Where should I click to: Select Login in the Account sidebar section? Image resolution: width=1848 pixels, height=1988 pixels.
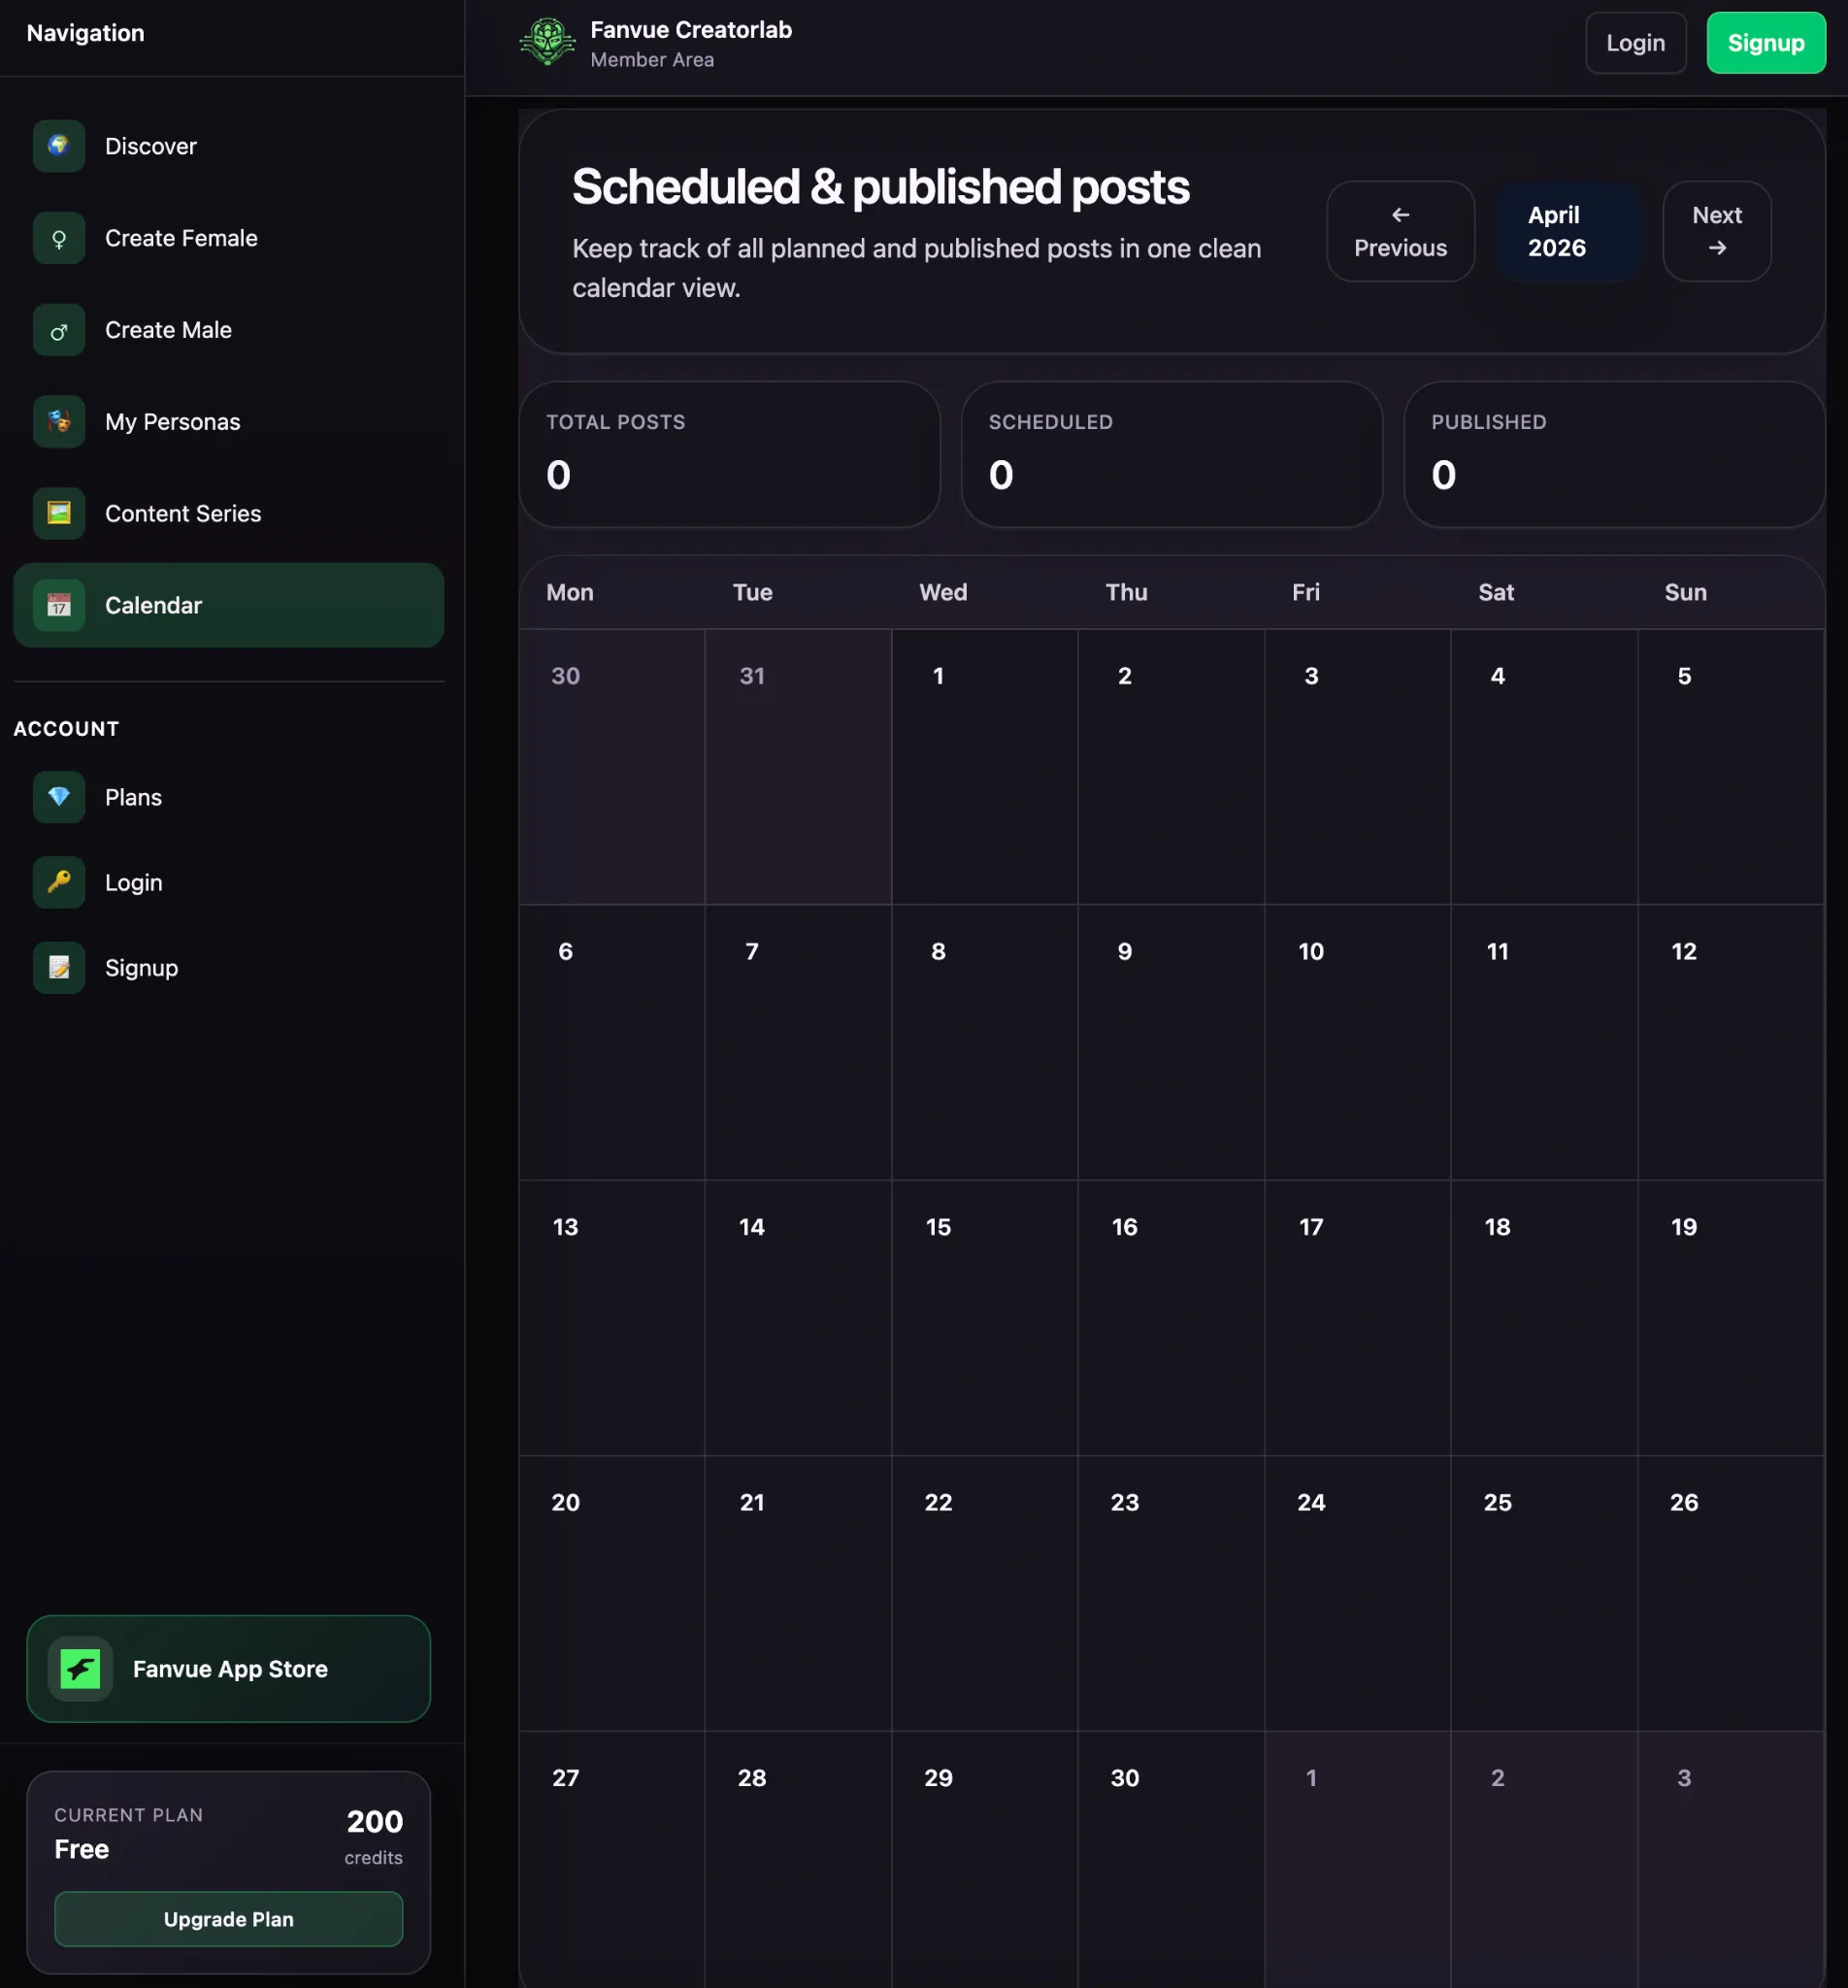[x=228, y=882]
